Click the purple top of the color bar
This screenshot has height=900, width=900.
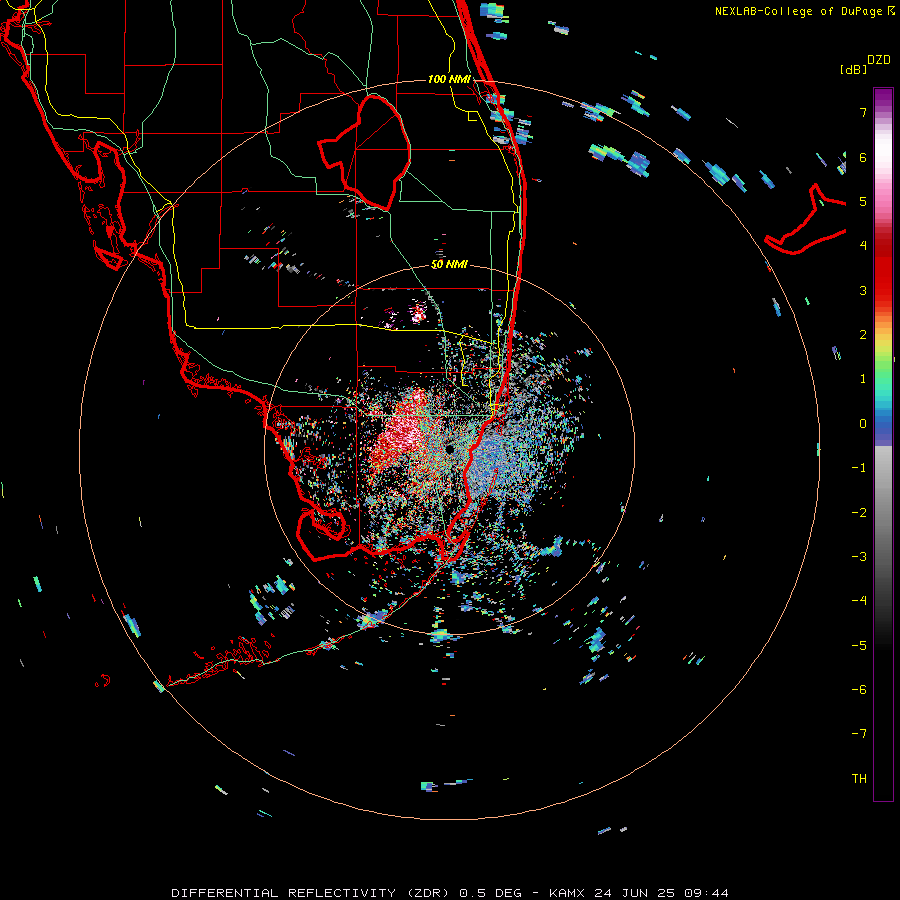point(883,96)
